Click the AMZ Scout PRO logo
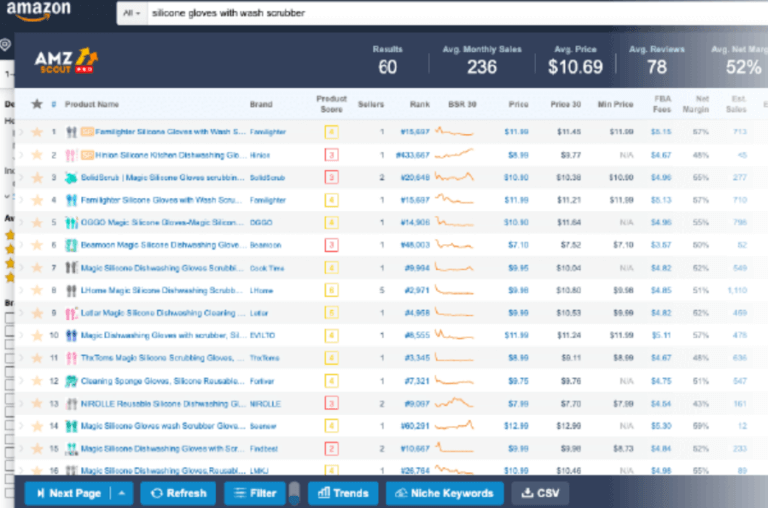The width and height of the screenshot is (768, 508). click(67, 61)
